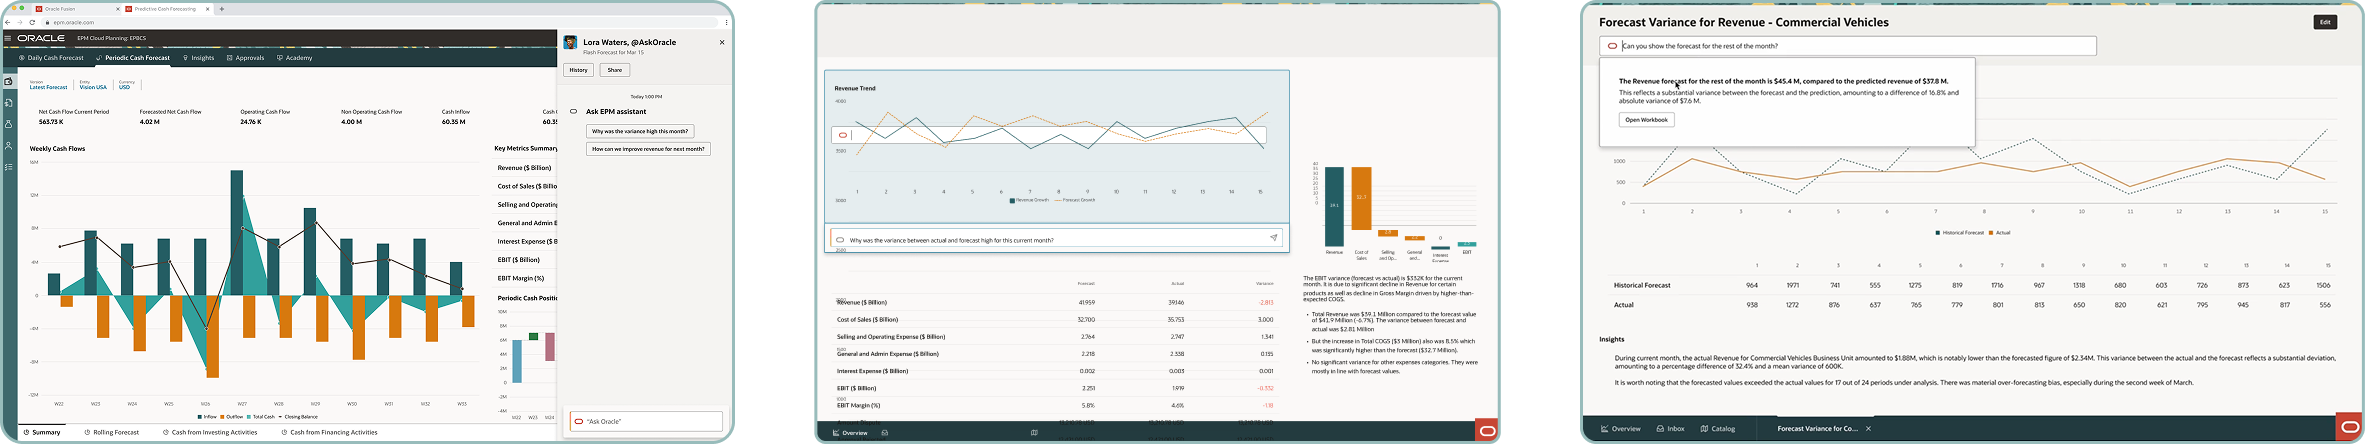Open new browser tab with plus icon
The height and width of the screenshot is (444, 2365).
point(221,9)
